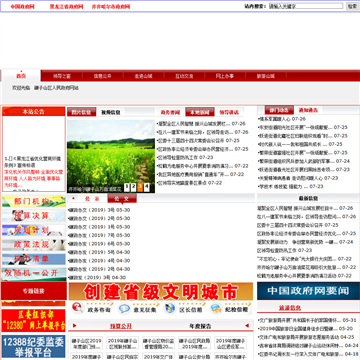Switch to the 年度报告 tab

(200, 326)
